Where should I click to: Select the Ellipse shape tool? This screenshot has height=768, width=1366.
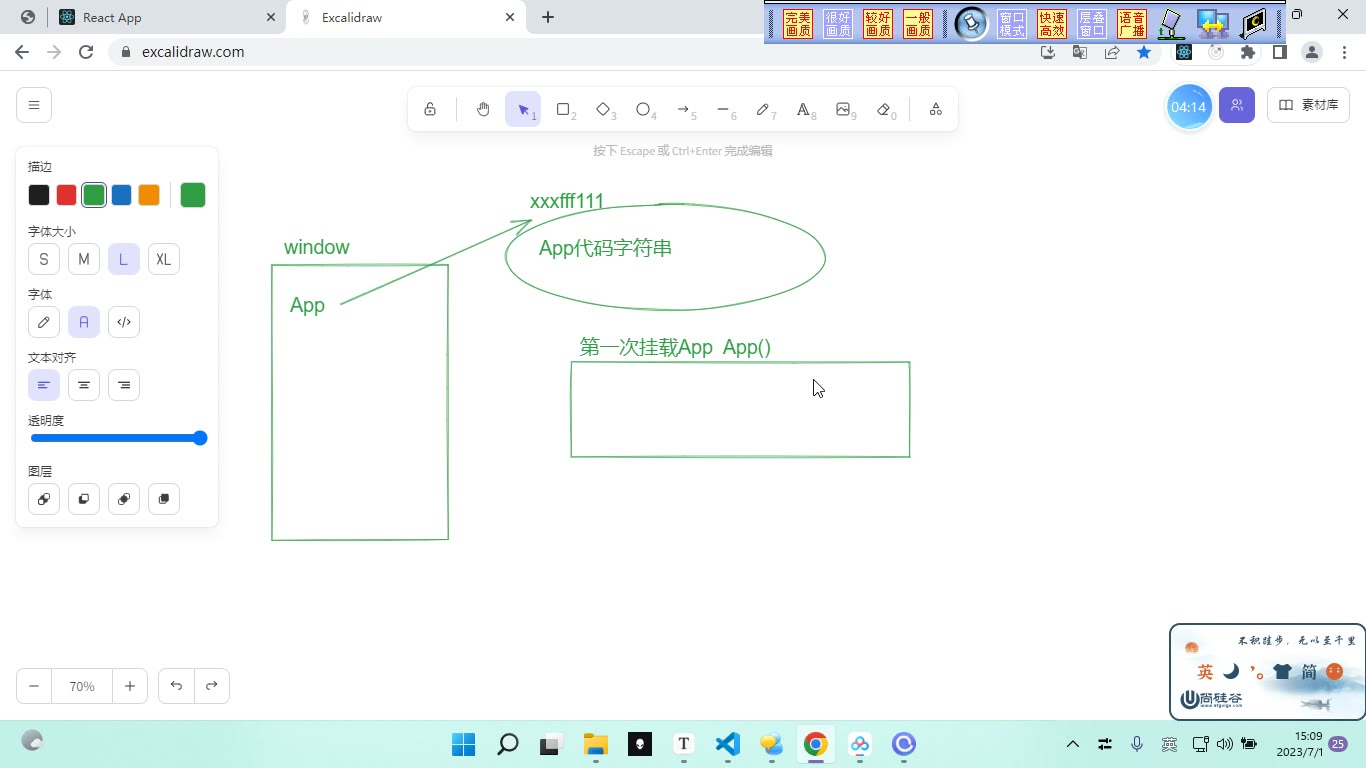point(643,109)
